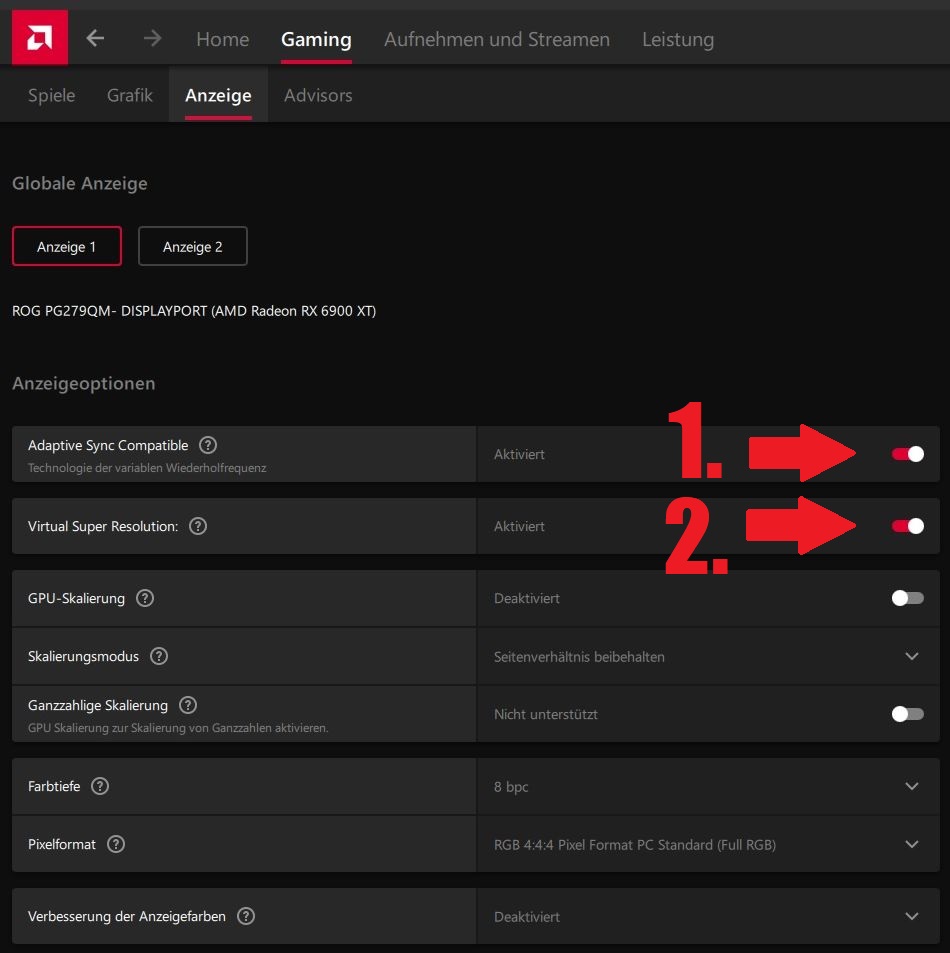950x953 pixels.
Task: Open the Advisors sub-tab
Action: [x=318, y=95]
